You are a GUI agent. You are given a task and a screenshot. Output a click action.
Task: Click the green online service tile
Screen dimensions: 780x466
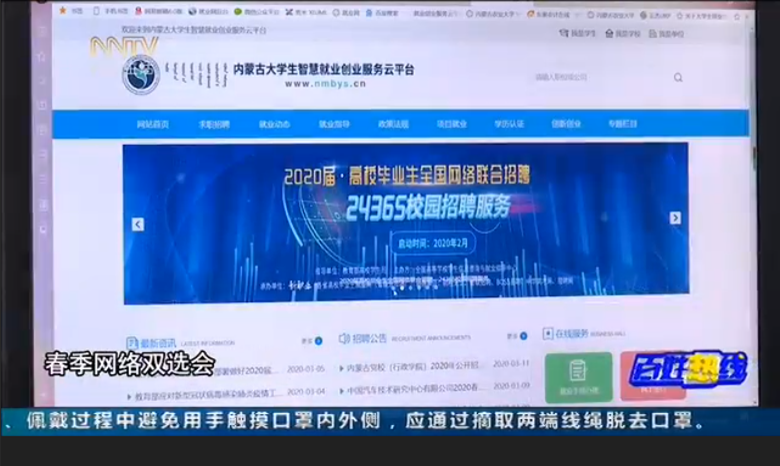click(578, 375)
